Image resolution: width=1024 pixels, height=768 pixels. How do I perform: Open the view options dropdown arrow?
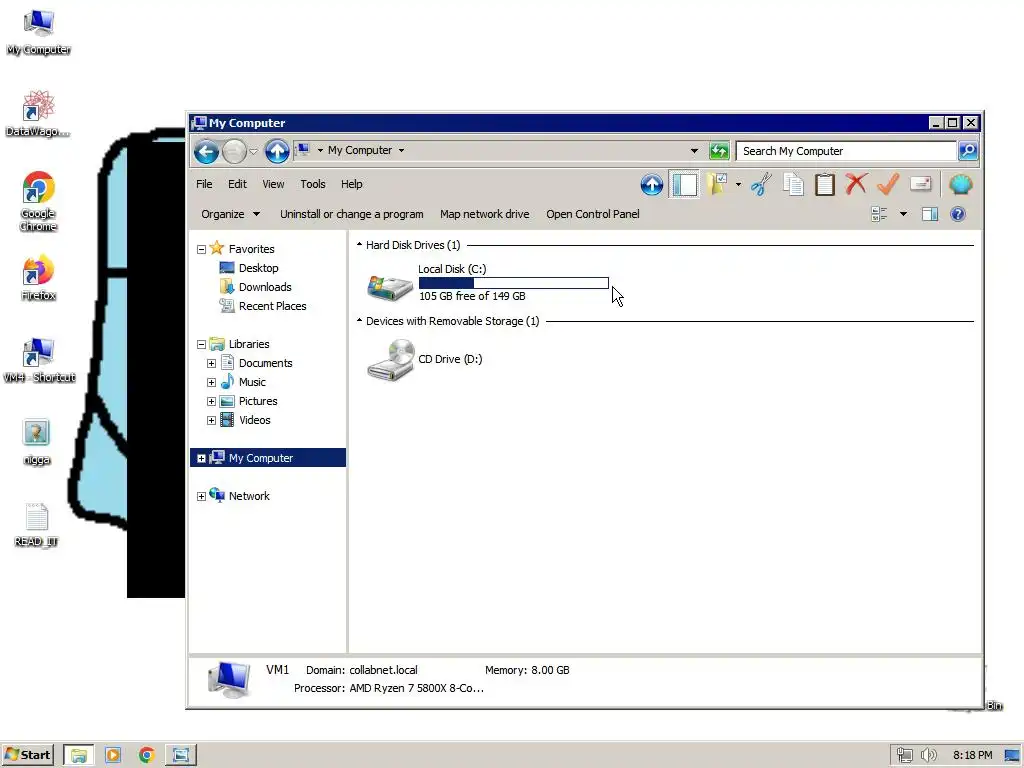pos(903,214)
